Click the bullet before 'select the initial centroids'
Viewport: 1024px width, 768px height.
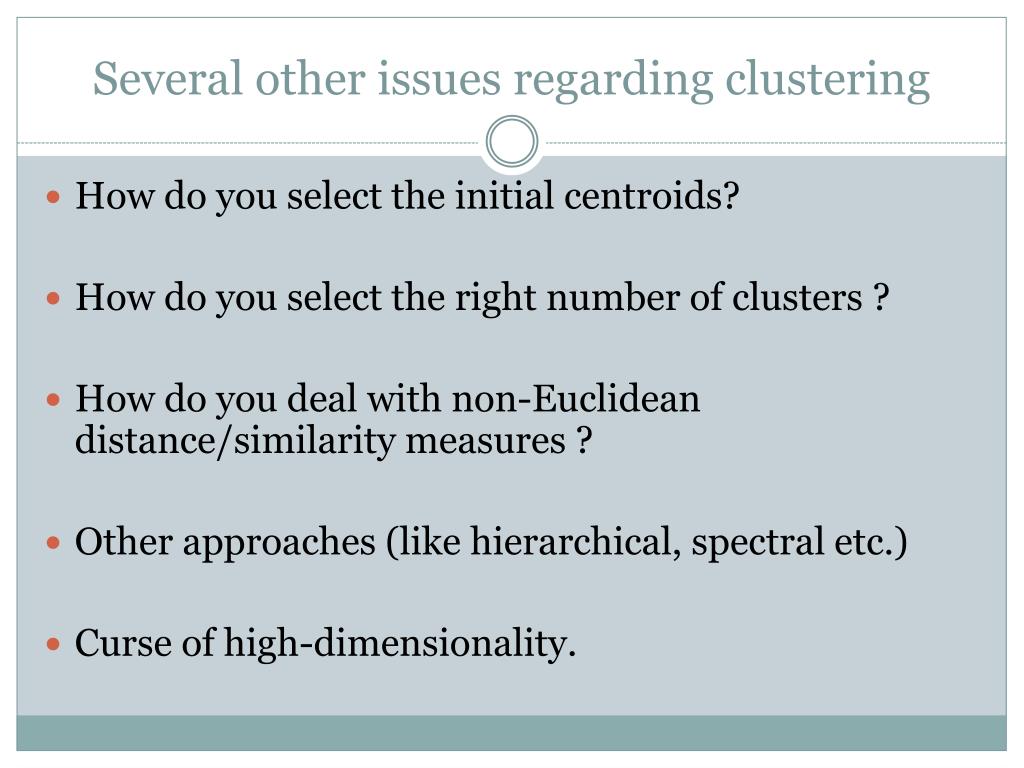pos(54,197)
